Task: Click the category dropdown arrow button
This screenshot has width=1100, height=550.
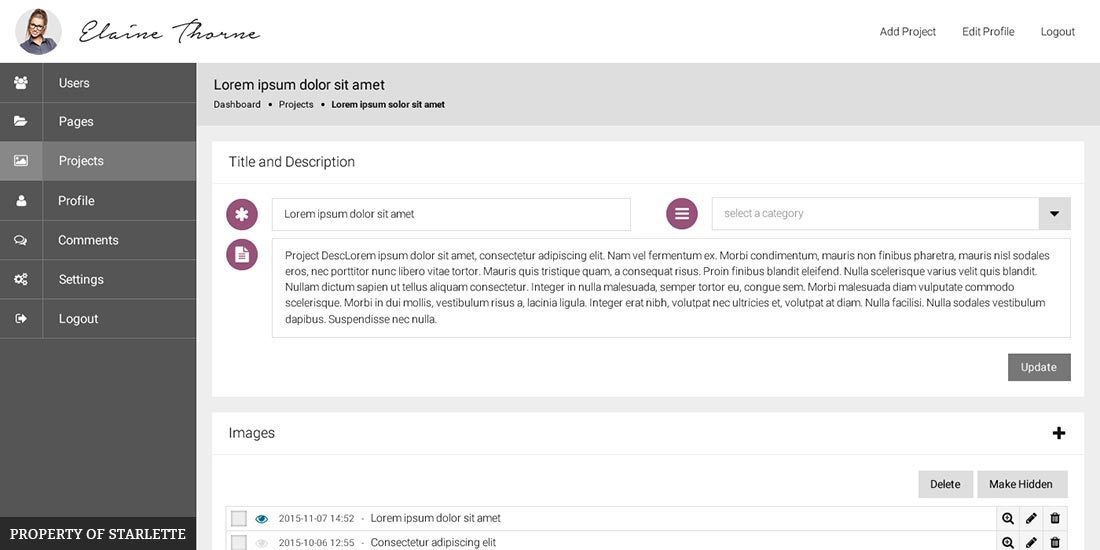Action: tap(1054, 213)
